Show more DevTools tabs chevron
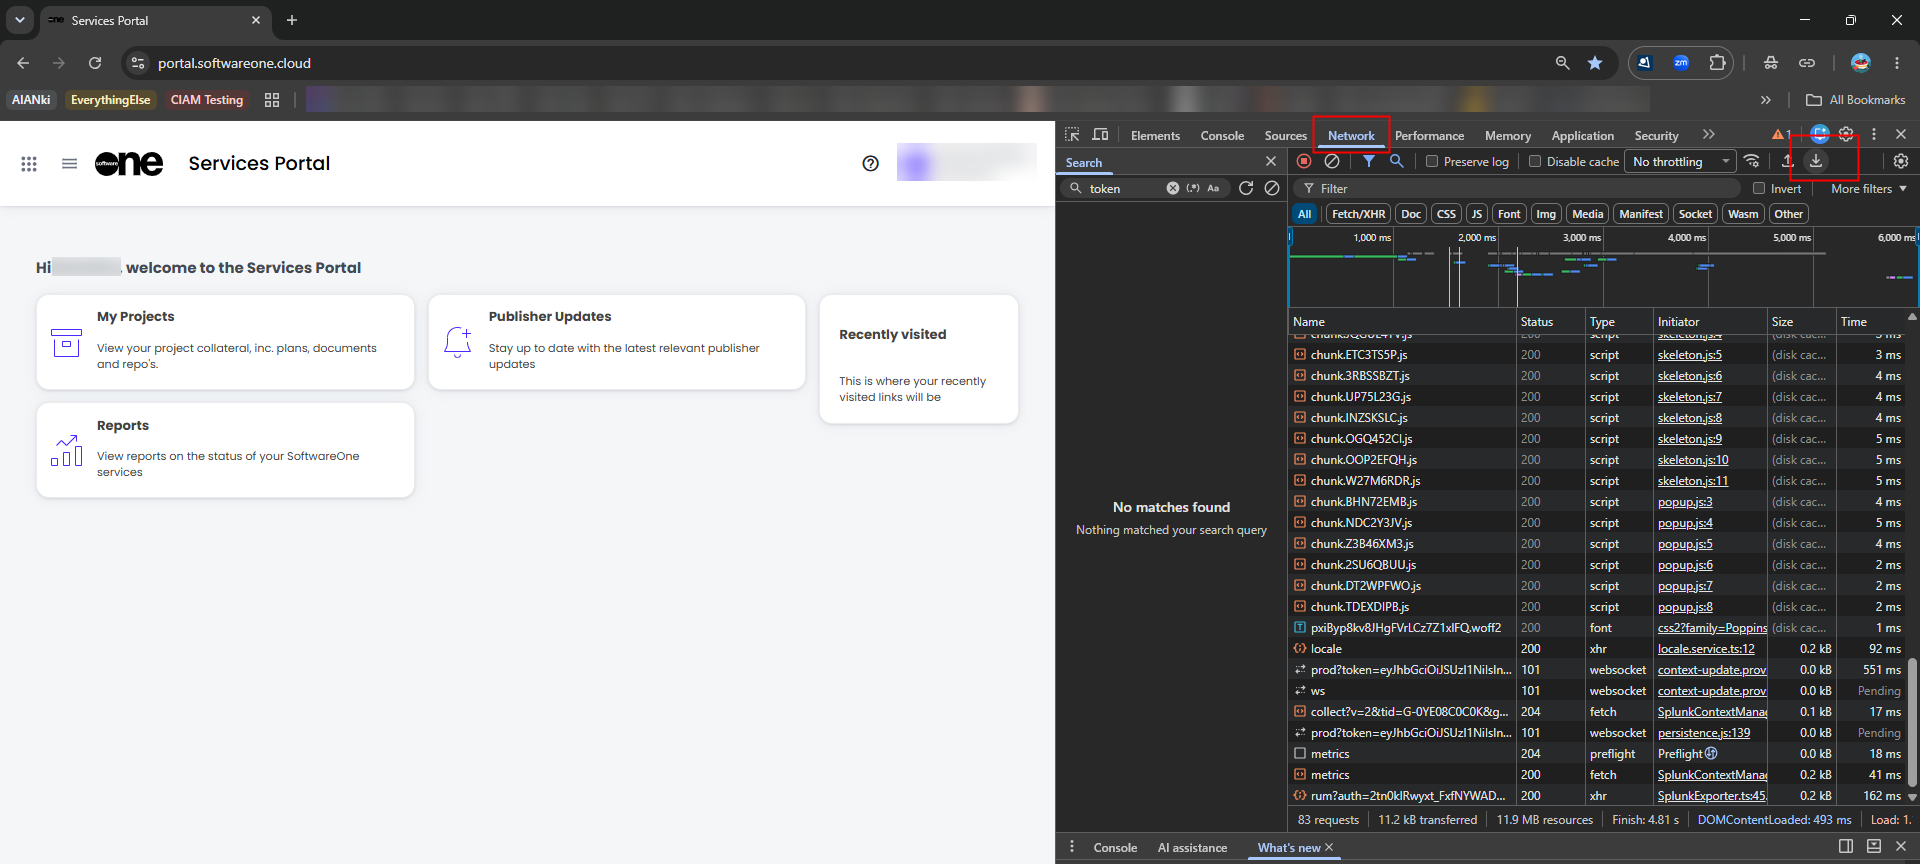The image size is (1920, 864). [1709, 135]
